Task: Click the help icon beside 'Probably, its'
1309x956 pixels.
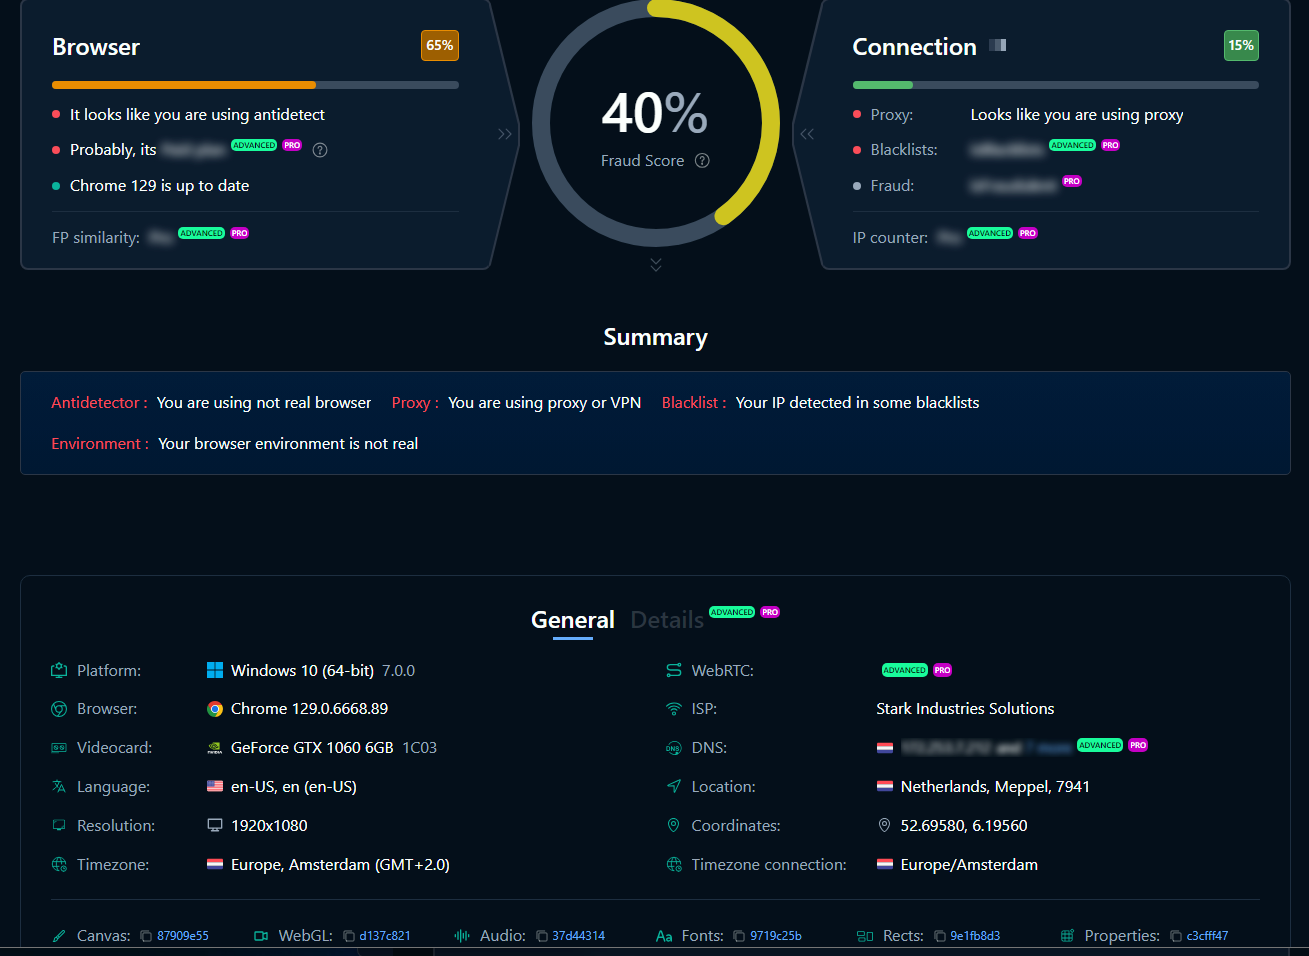Action: click(x=320, y=150)
